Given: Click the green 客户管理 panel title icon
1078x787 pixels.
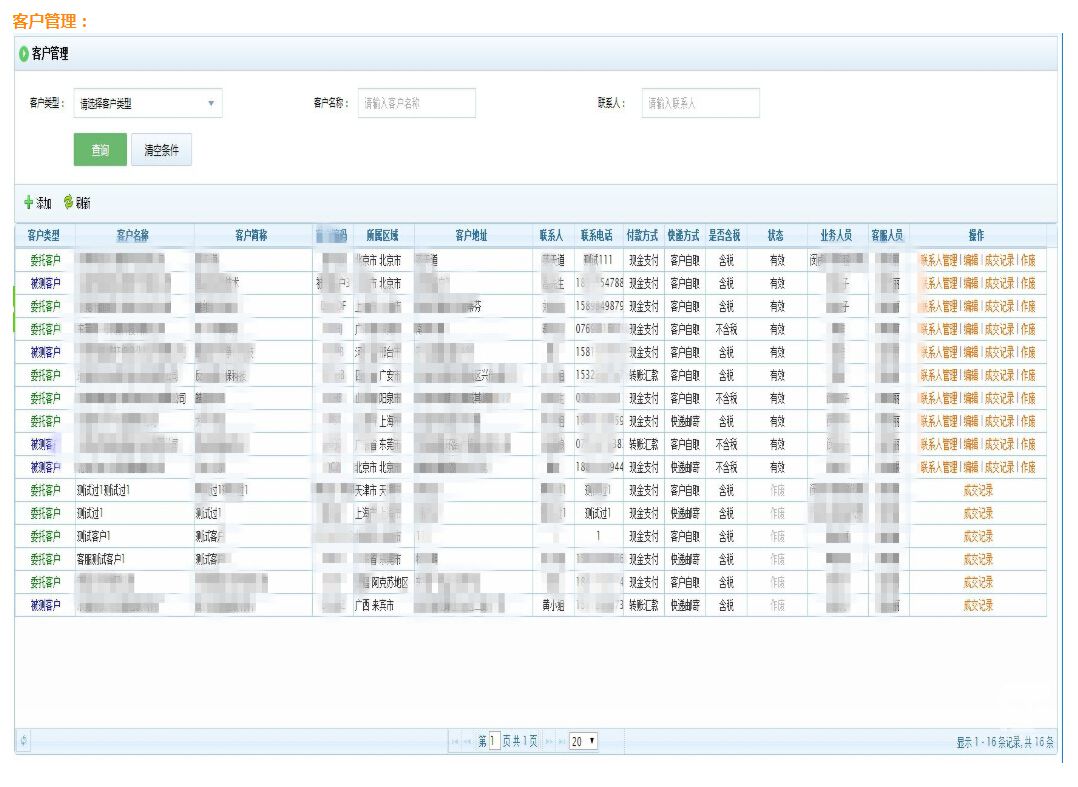Looking at the screenshot, I should pyautogui.click(x=24, y=54).
